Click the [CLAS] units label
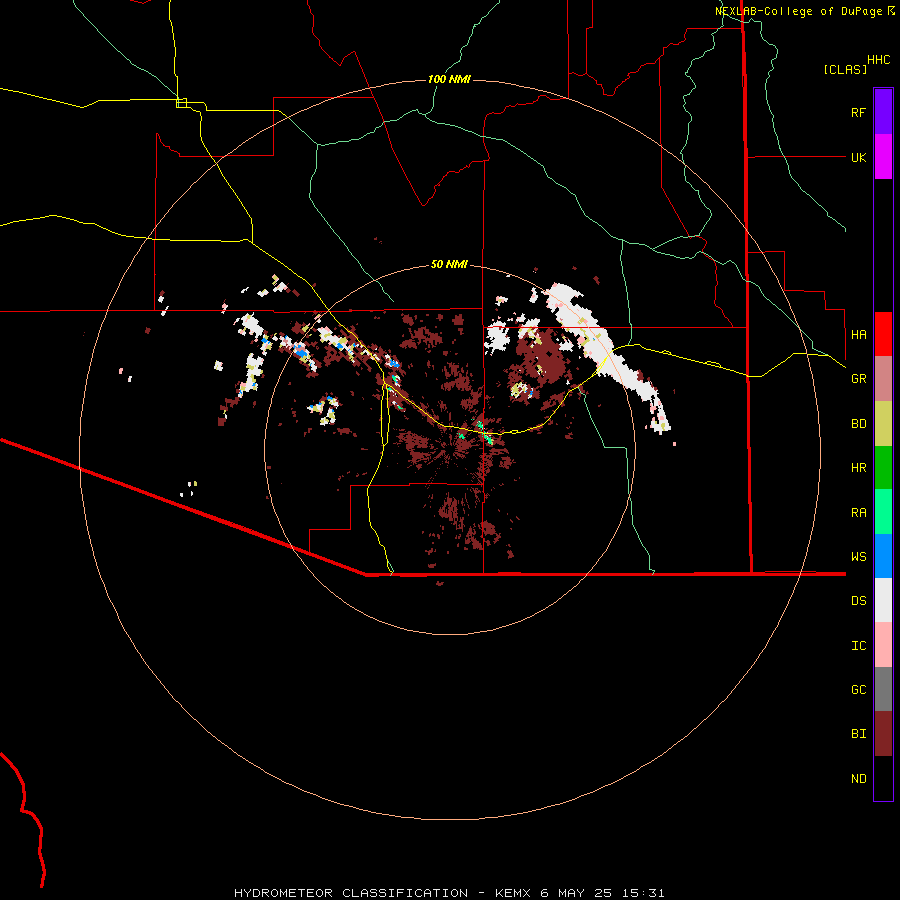This screenshot has height=900, width=900. point(845,69)
